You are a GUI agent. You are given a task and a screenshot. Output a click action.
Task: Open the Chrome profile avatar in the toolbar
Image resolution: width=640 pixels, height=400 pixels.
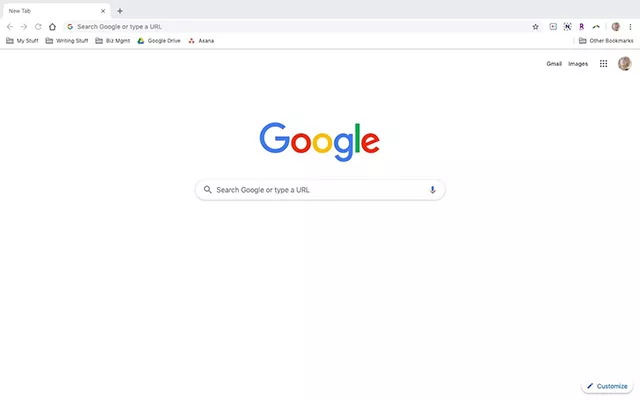click(x=616, y=27)
